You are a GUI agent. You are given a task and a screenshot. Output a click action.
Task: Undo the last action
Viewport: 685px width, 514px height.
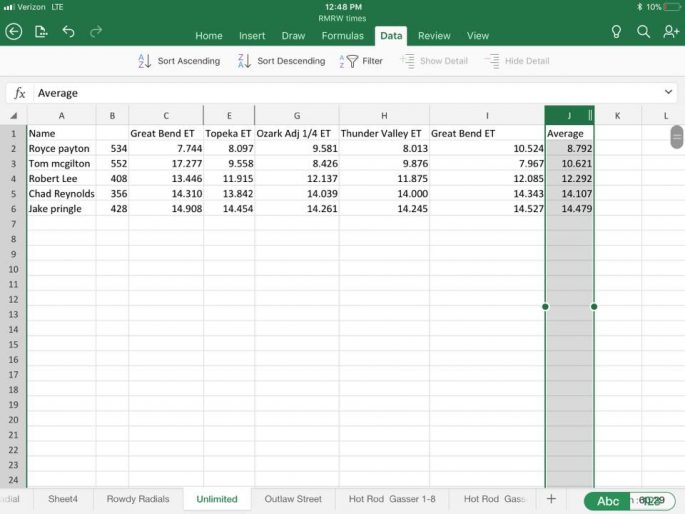[68, 32]
